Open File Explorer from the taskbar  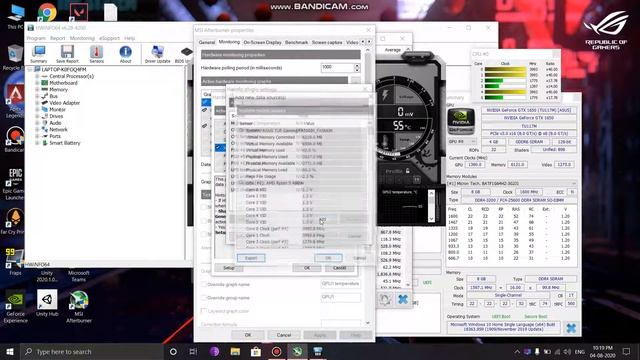pyautogui.click(x=235, y=351)
